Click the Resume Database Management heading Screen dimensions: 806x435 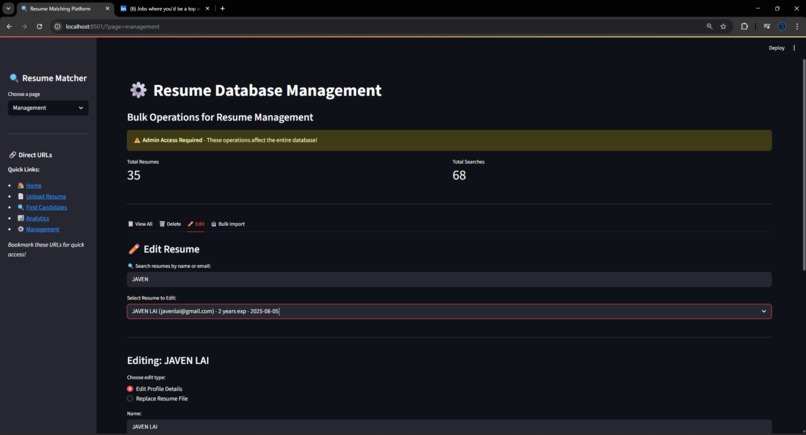[x=267, y=90]
